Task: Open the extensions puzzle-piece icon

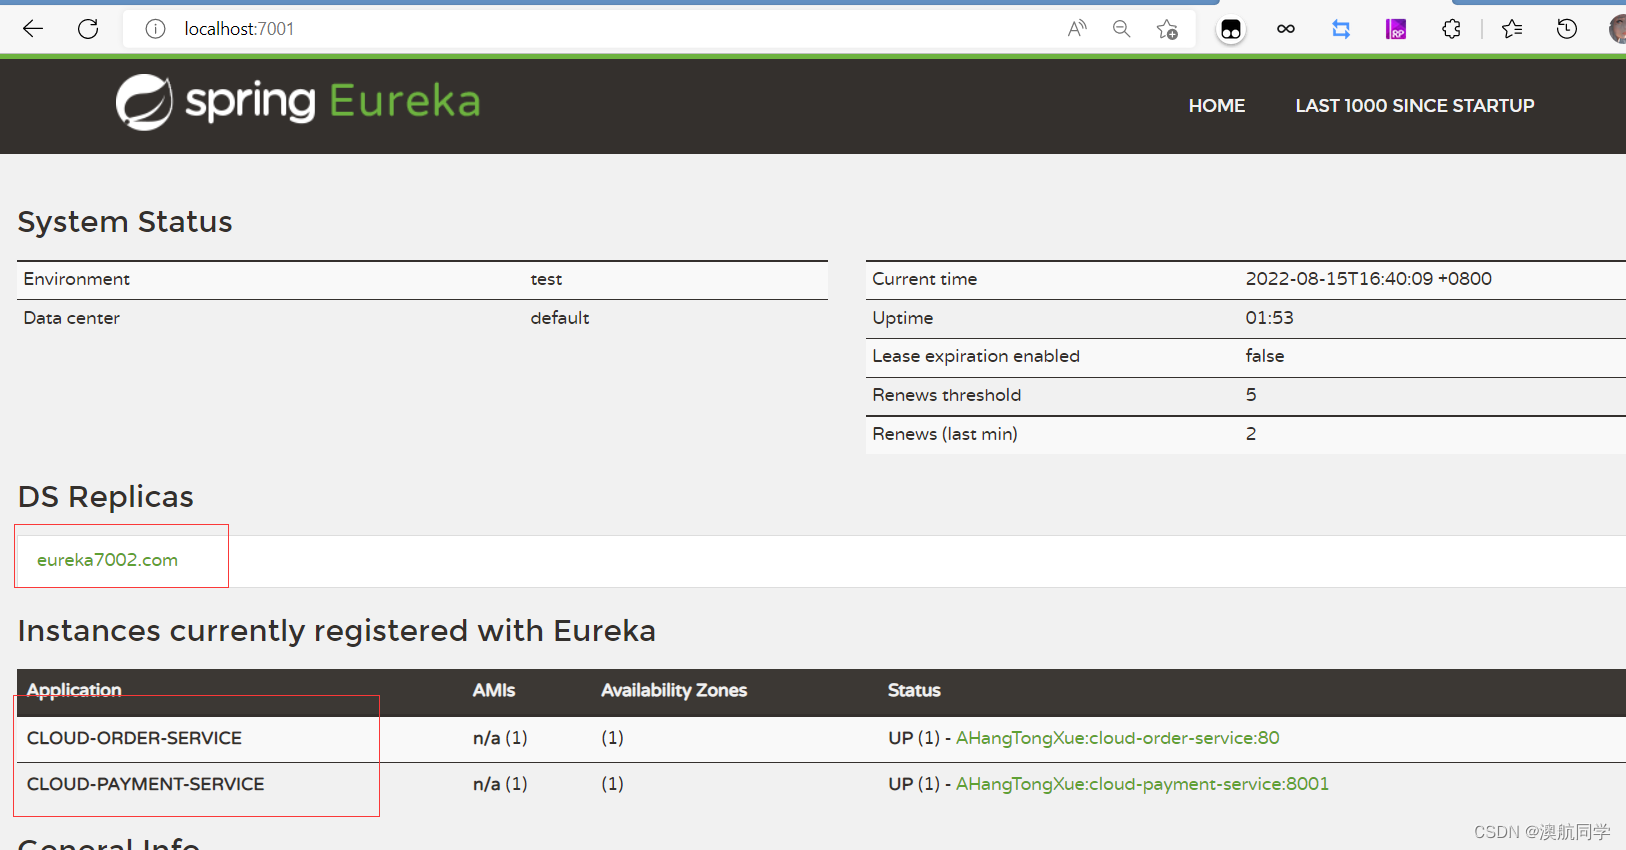Action: (1452, 29)
